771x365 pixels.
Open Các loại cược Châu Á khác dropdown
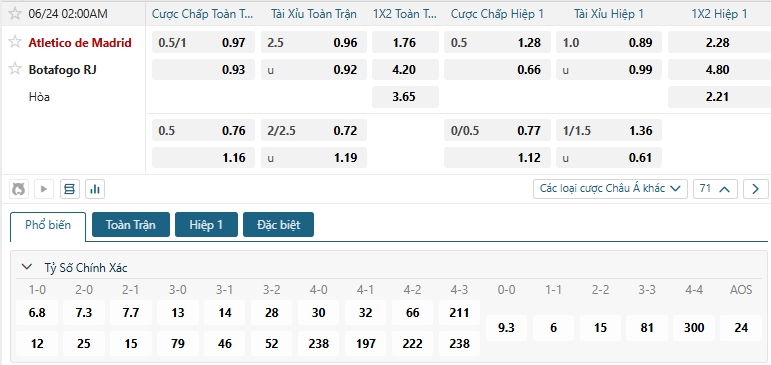610,189
